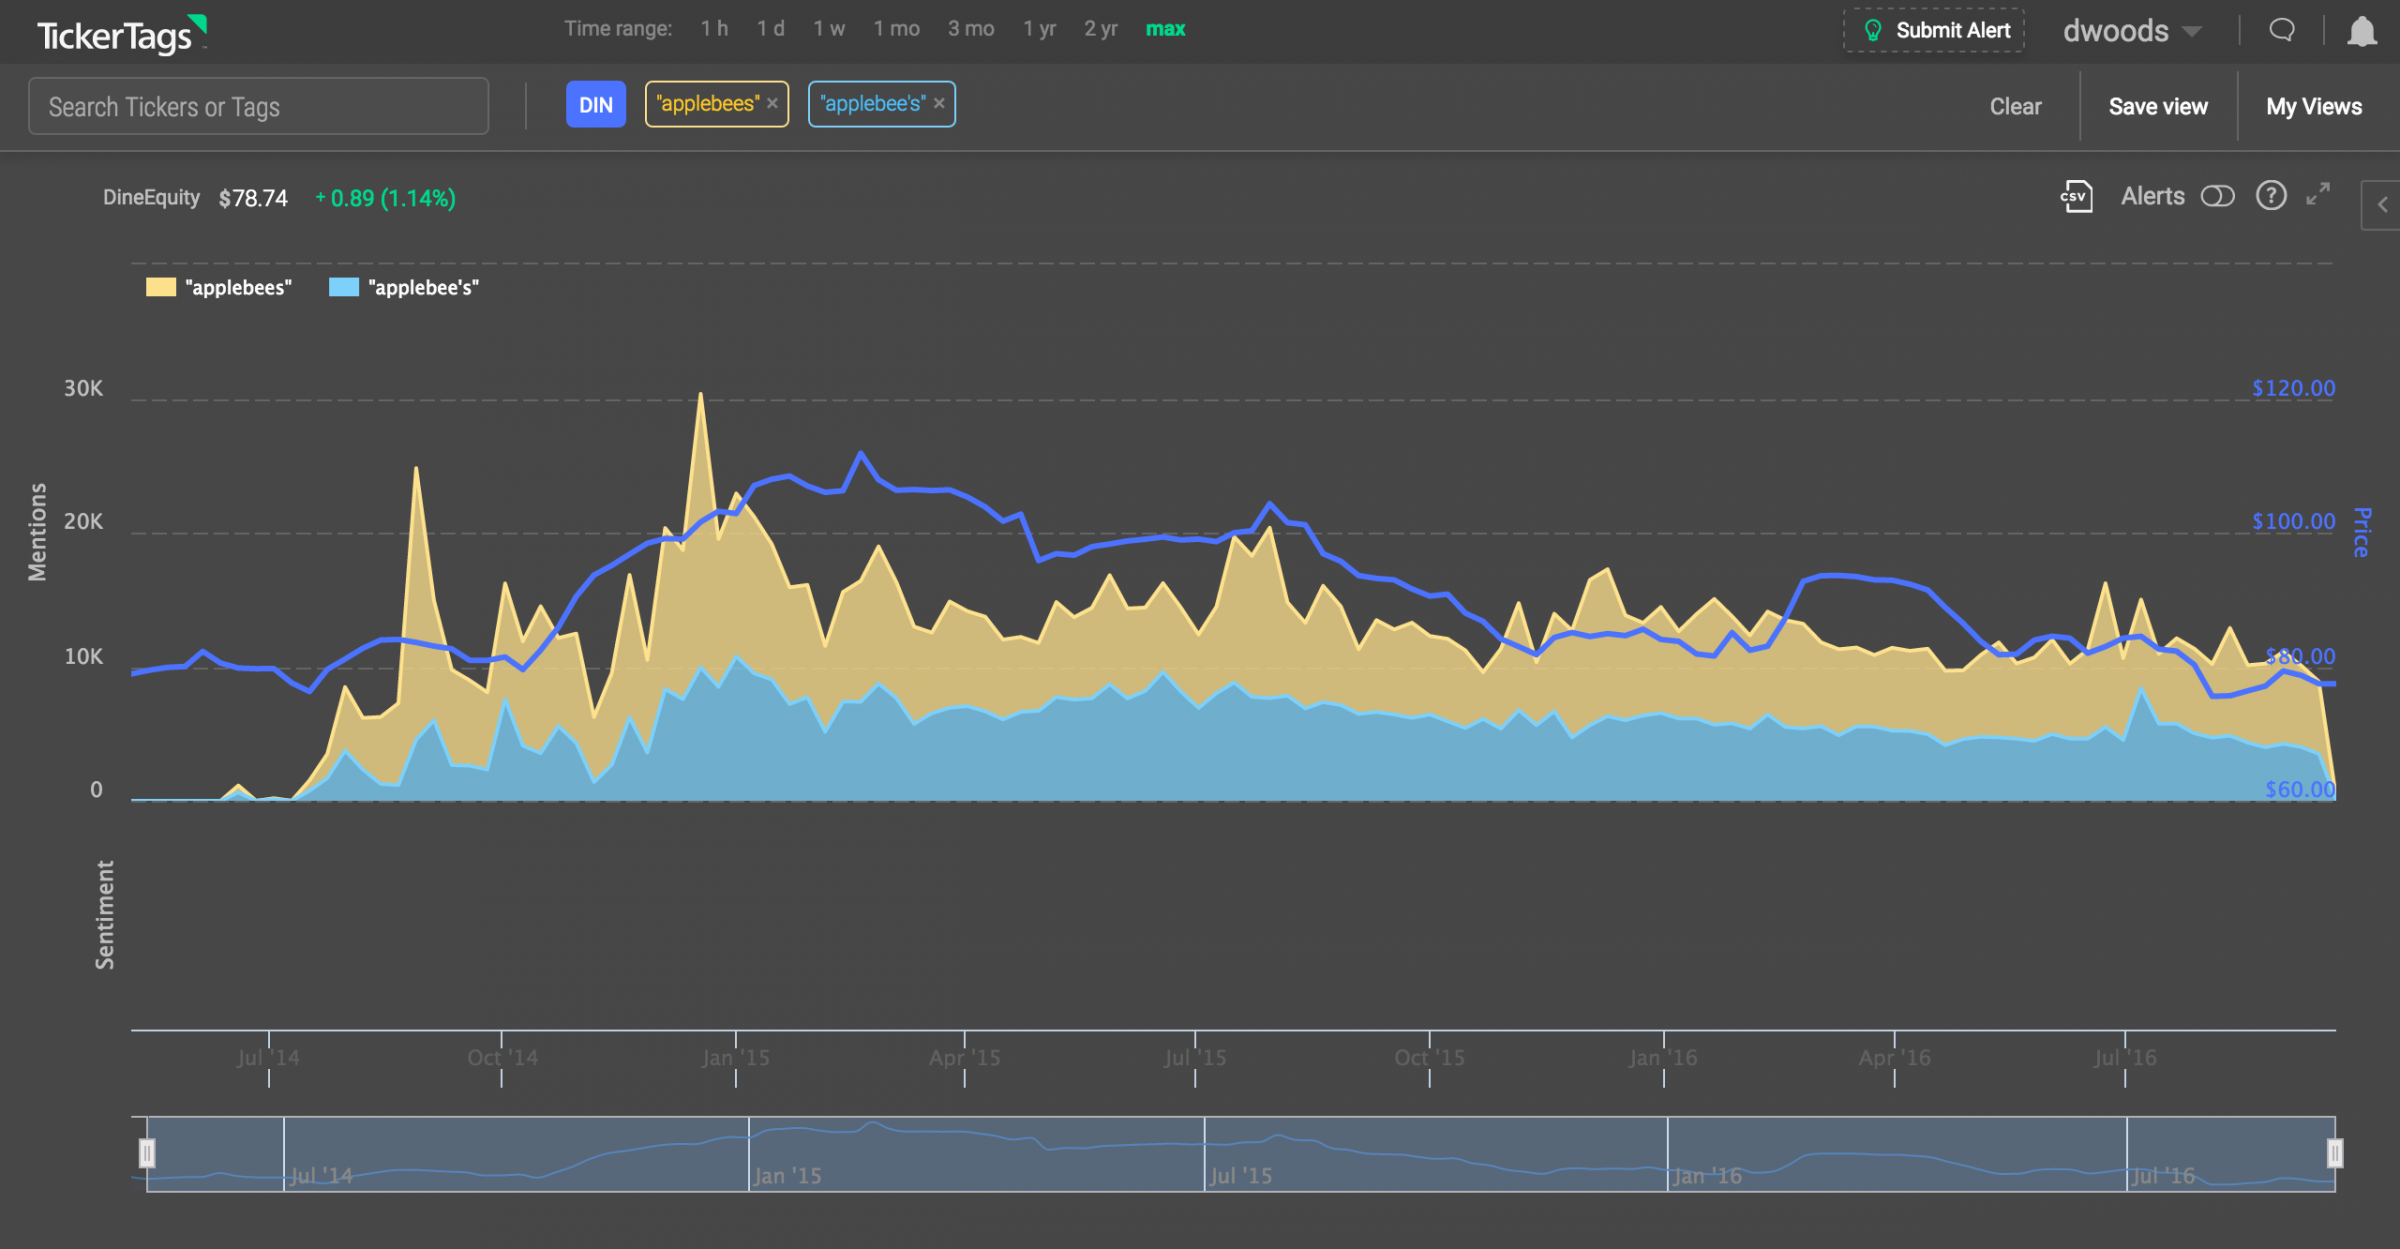This screenshot has height=1249, width=2400.
Task: Click the 30K mentions axis label
Action: point(83,388)
